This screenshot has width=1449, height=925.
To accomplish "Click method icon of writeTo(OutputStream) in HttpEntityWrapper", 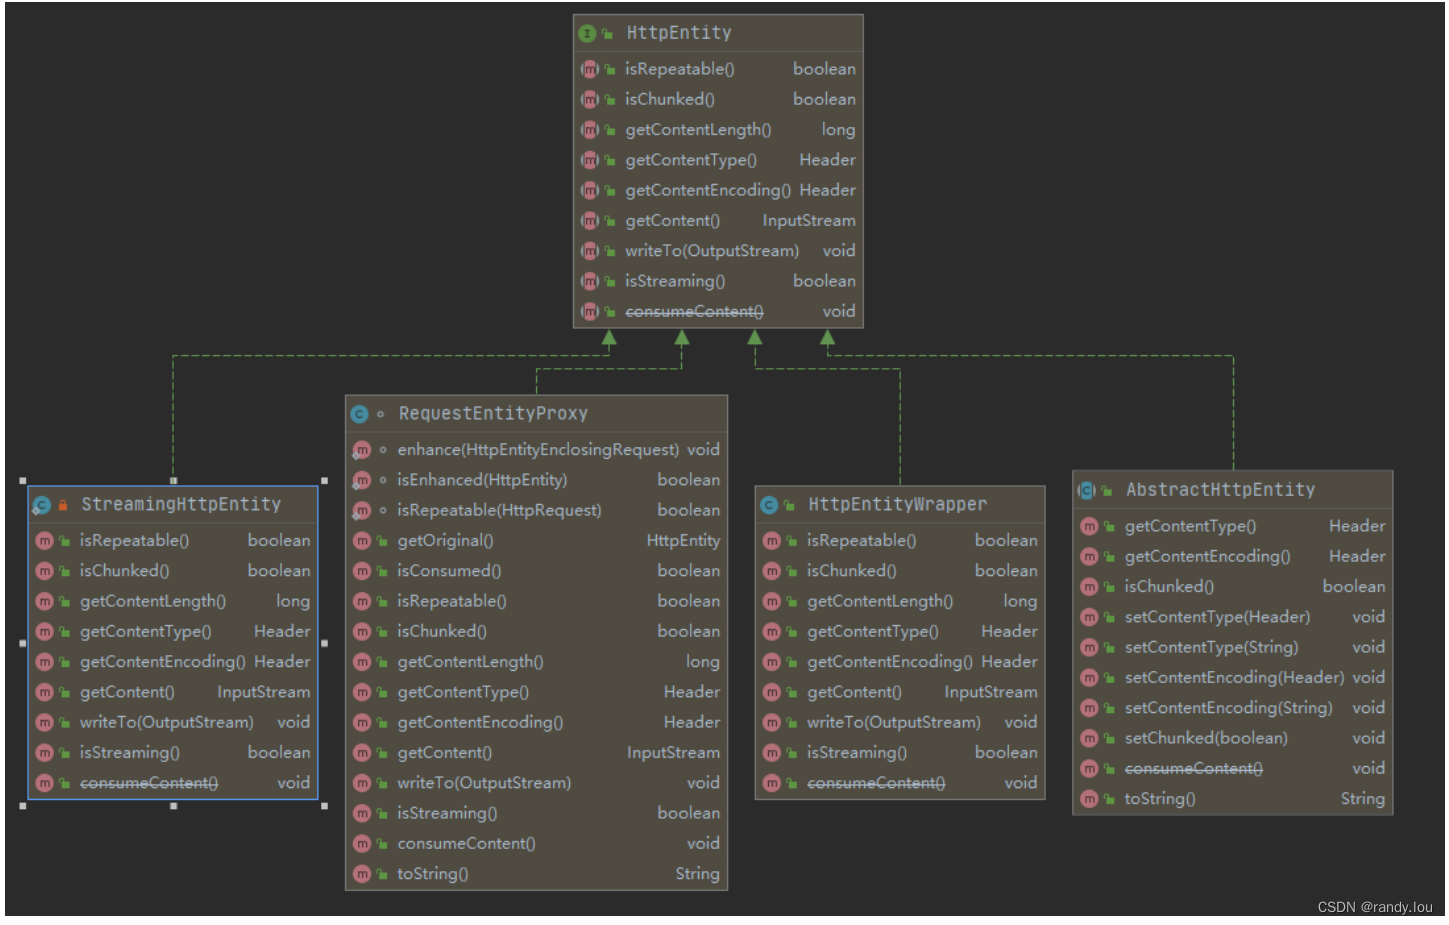I will (x=771, y=722).
